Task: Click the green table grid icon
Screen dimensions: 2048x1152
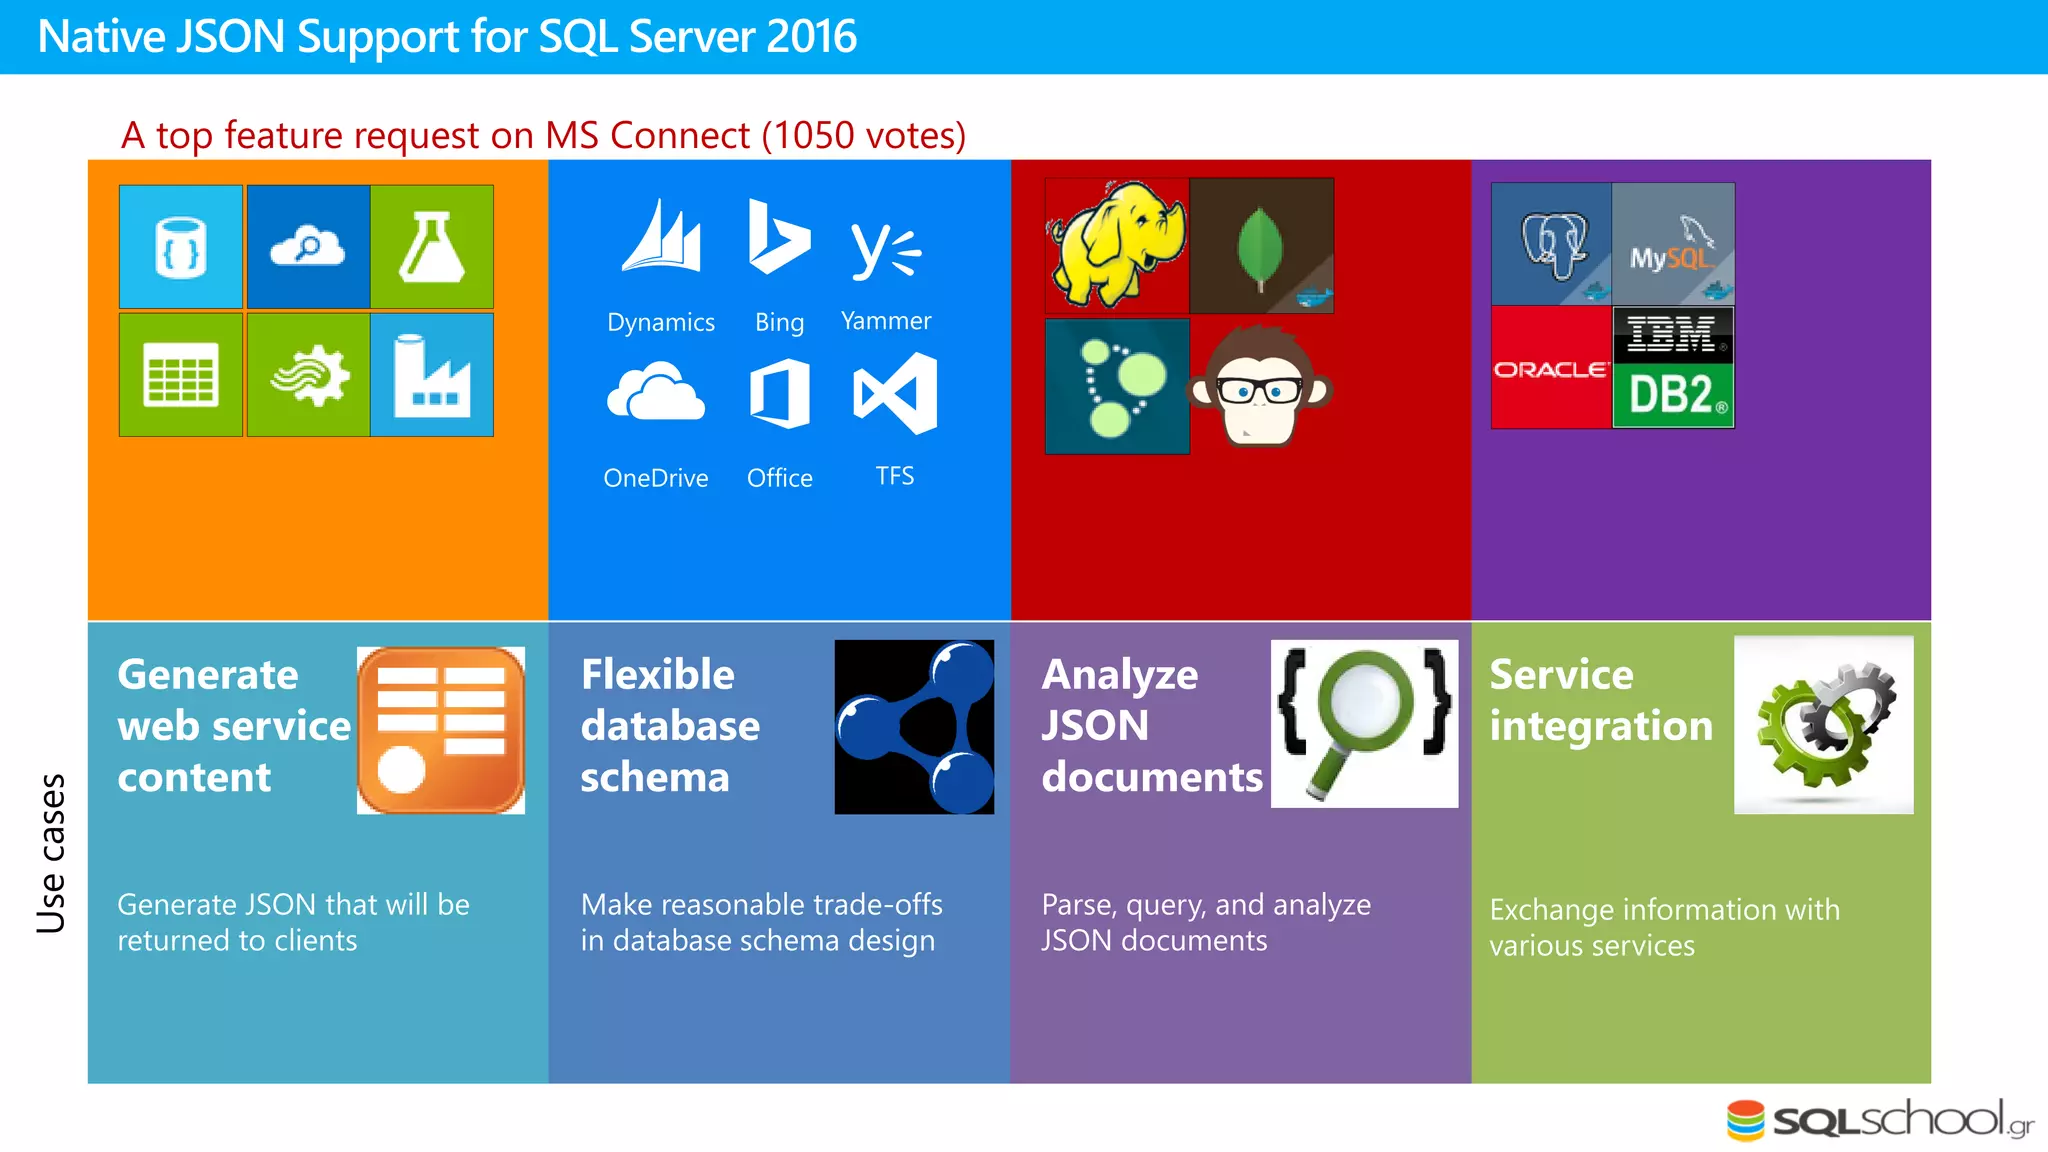Action: coord(181,375)
